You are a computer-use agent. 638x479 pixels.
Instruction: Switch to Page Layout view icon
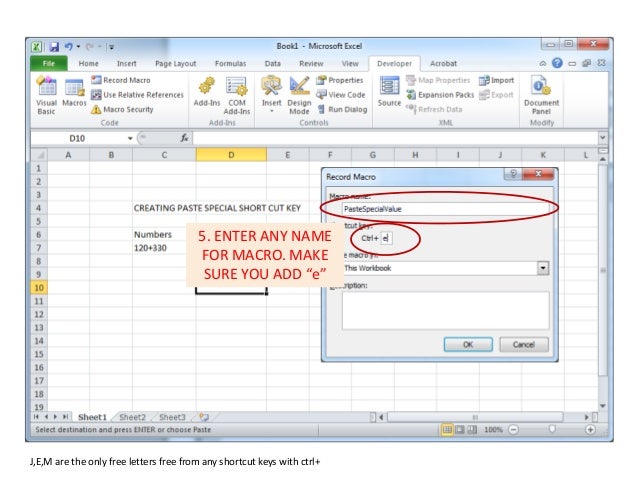(x=459, y=429)
